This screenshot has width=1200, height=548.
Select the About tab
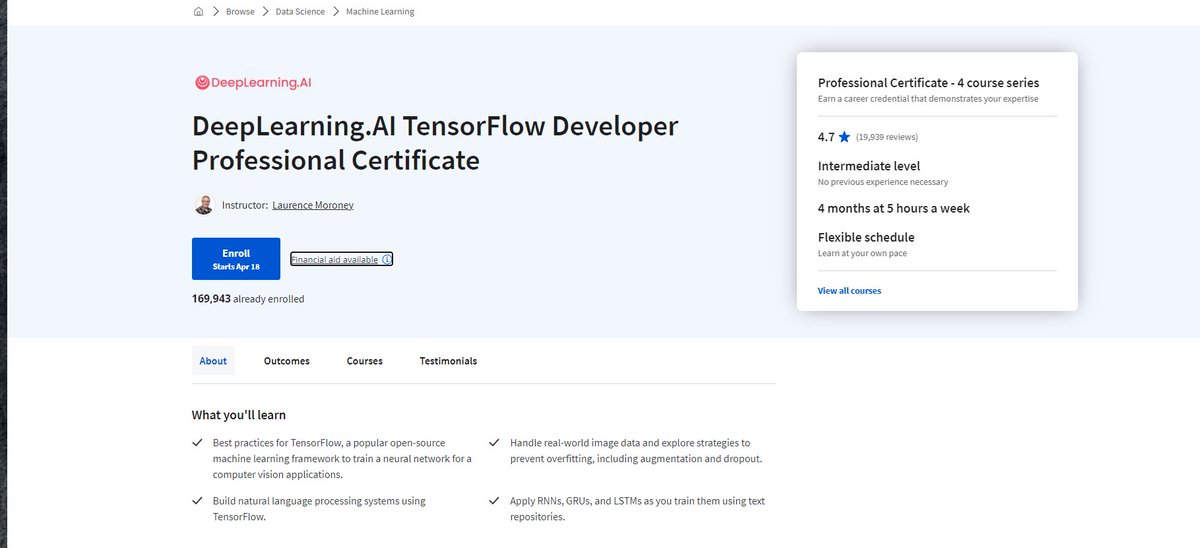[x=213, y=361]
